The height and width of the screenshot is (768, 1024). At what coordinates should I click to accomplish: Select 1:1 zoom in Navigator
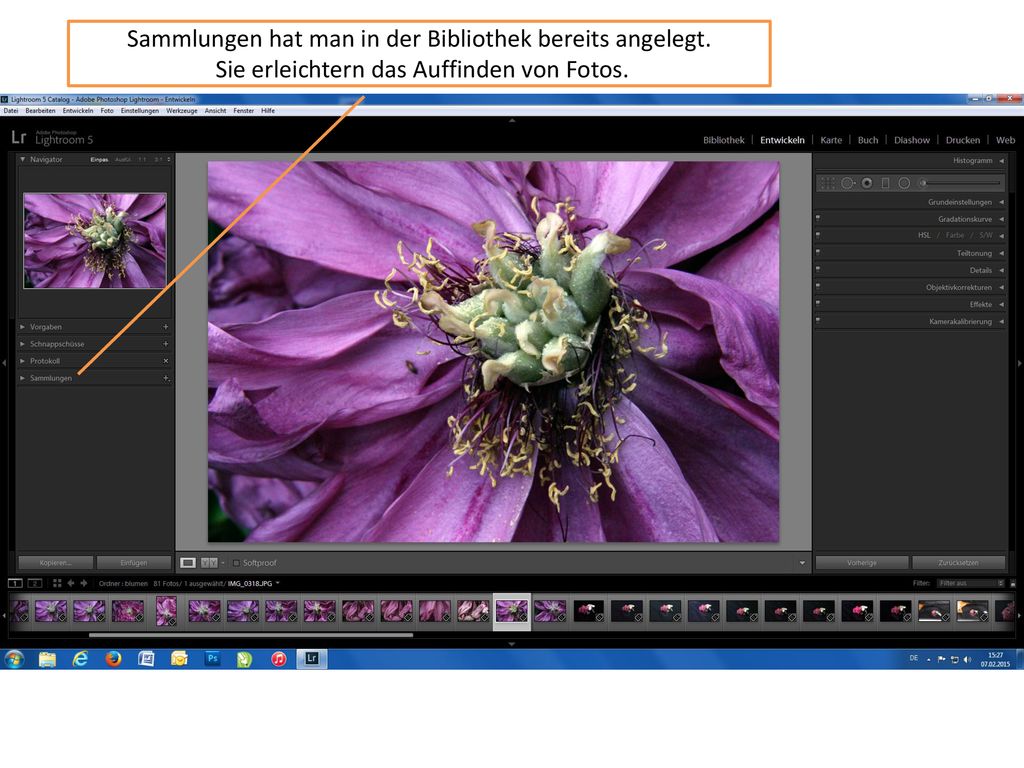pos(142,159)
